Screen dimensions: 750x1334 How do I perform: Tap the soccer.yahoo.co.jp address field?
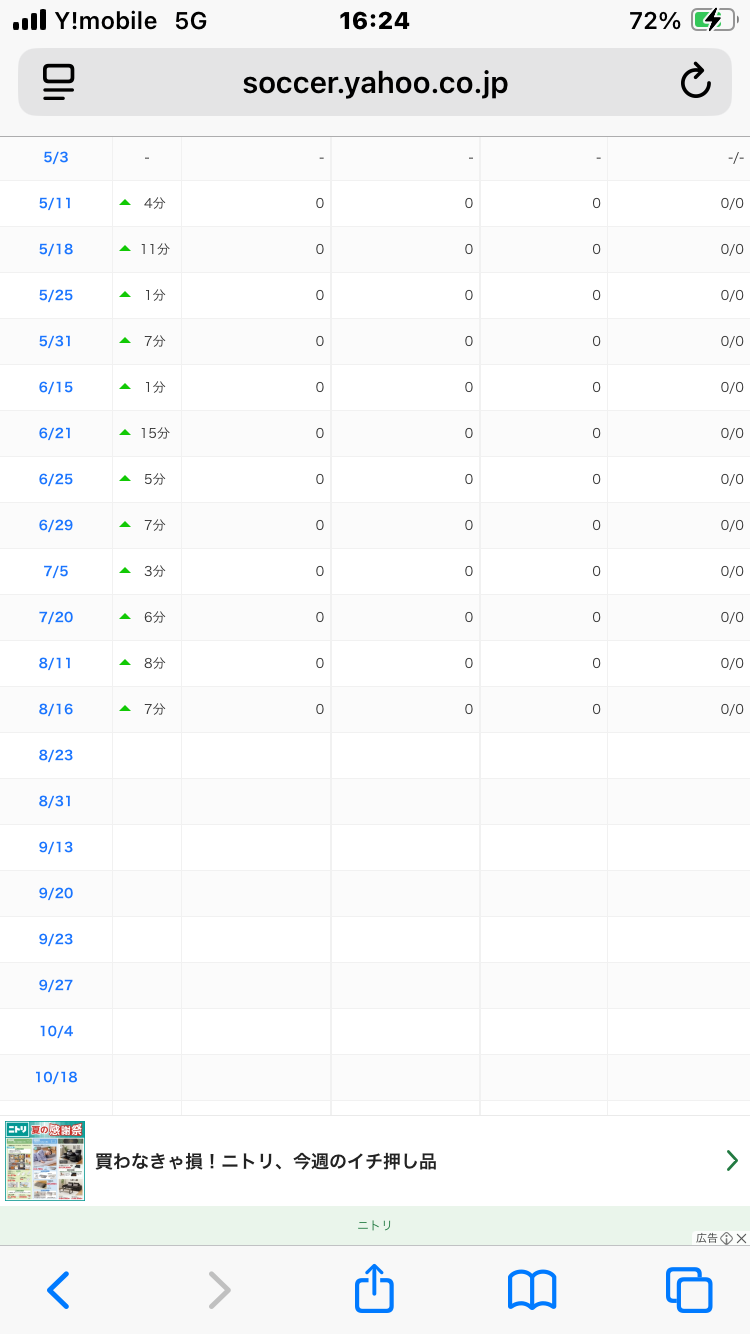coord(375,83)
